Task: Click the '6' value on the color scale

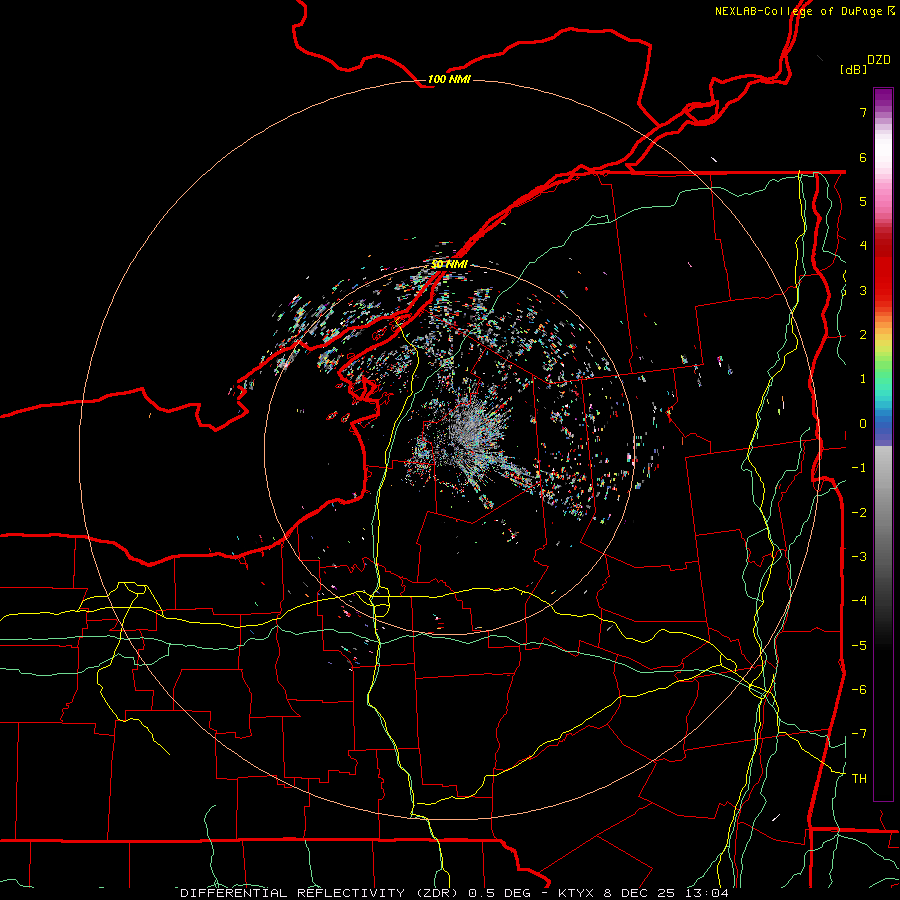Action: pyautogui.click(x=863, y=157)
